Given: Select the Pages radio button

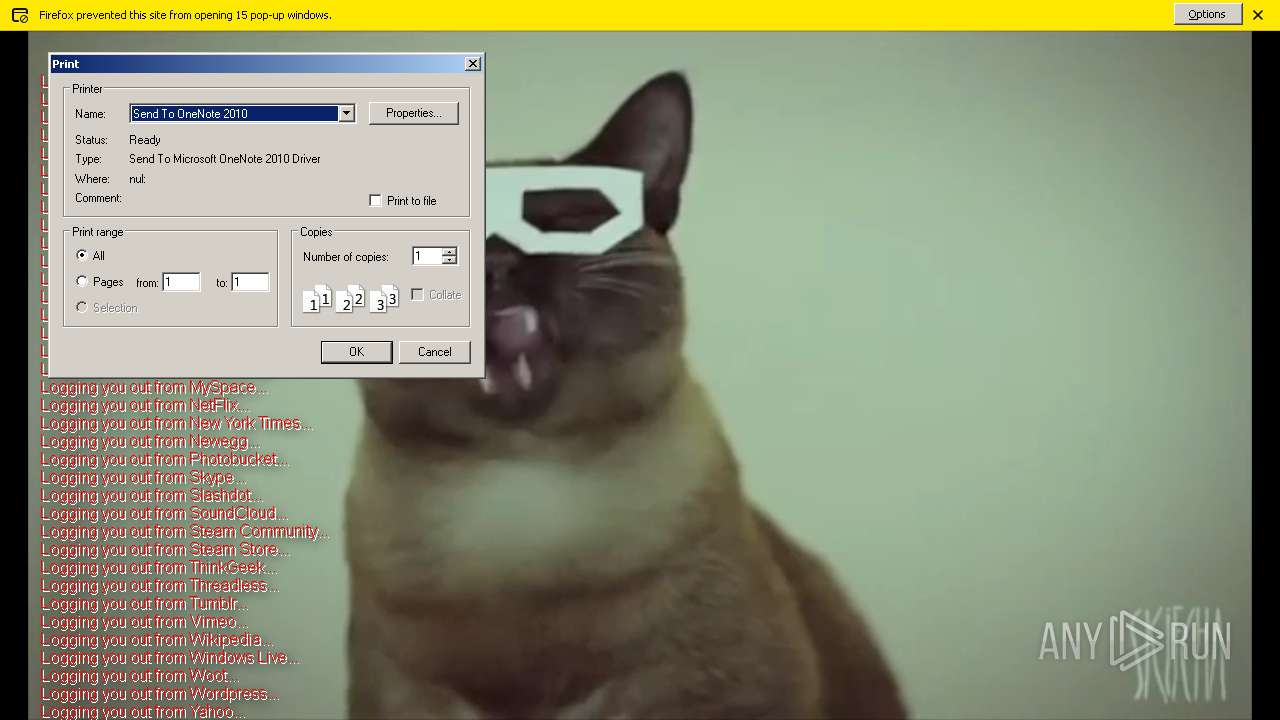Looking at the screenshot, I should coord(82,282).
